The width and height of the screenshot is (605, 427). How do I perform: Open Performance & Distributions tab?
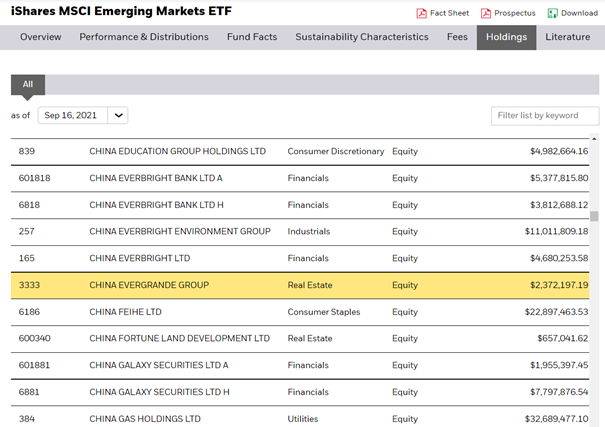144,37
